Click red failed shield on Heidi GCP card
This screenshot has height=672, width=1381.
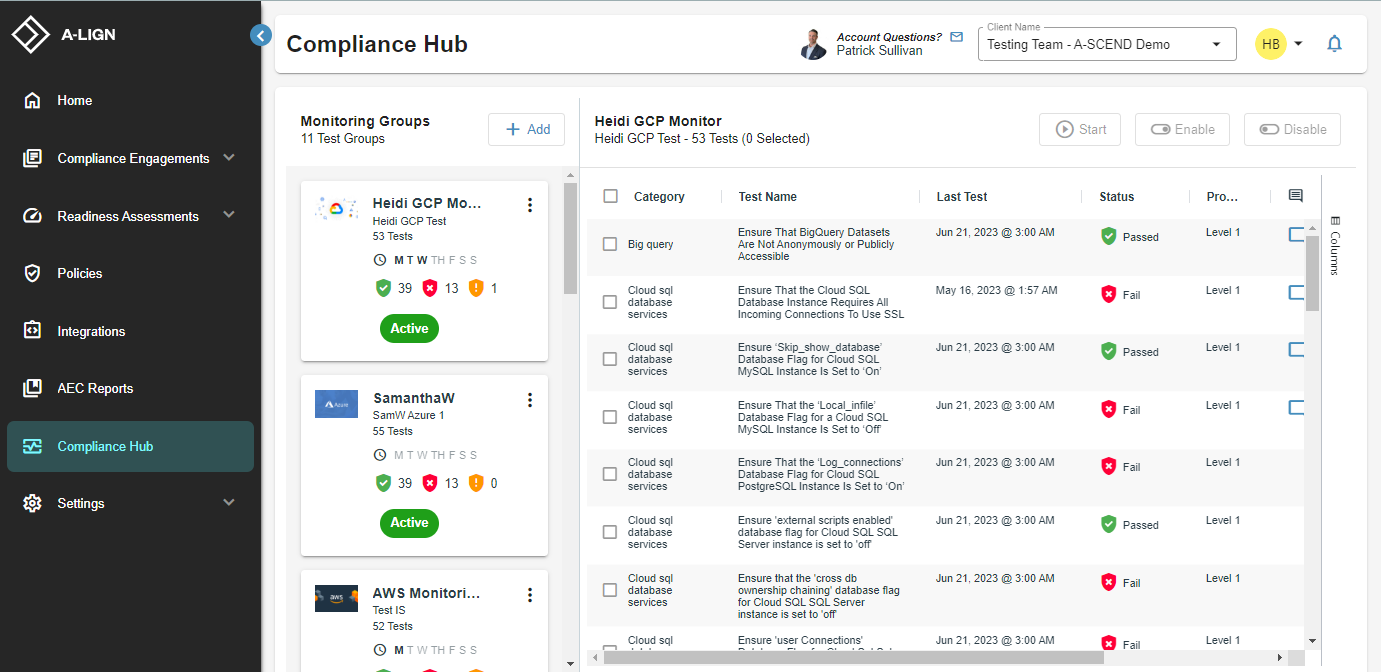[x=430, y=288]
